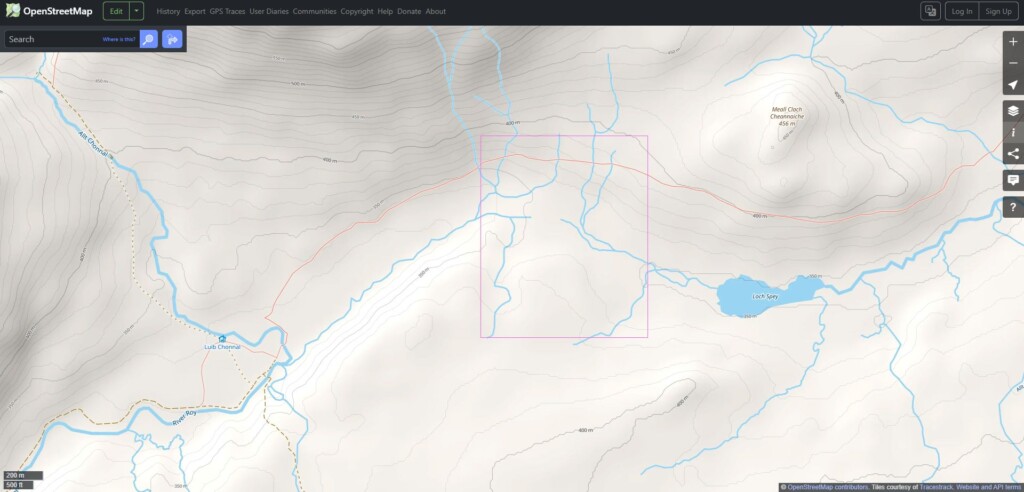Open the map Layers panel

point(1013,111)
